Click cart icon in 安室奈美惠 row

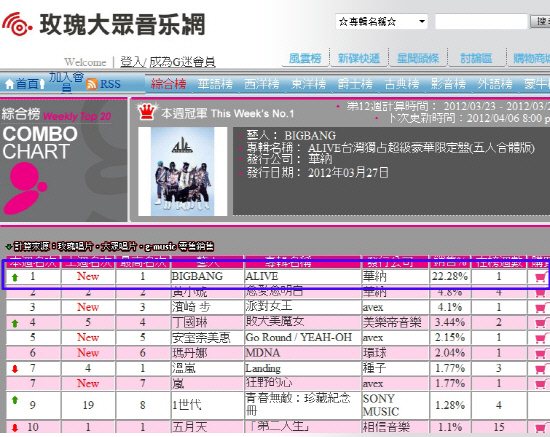pos(541,338)
